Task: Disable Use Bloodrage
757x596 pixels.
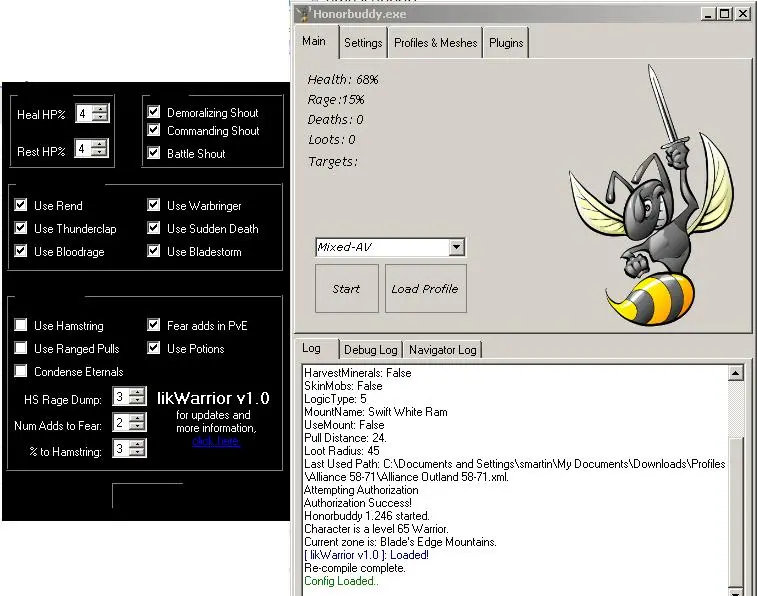Action: [x=21, y=251]
